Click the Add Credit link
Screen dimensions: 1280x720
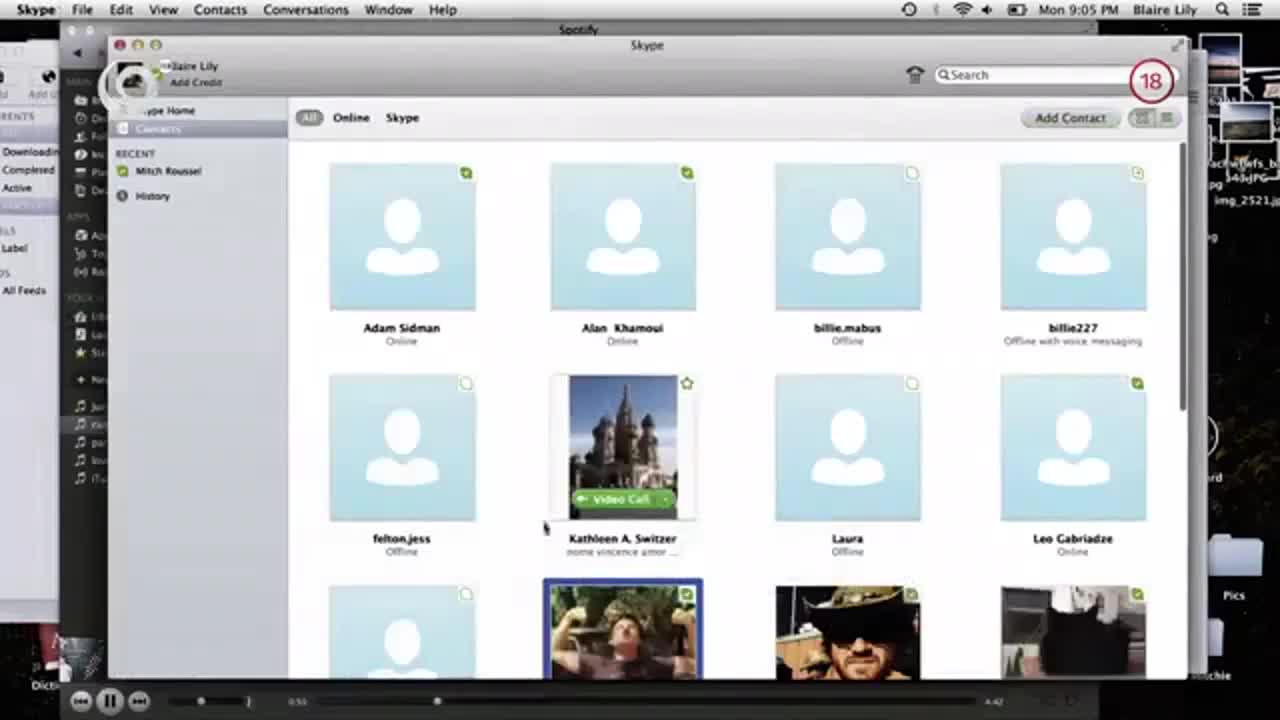(x=196, y=83)
